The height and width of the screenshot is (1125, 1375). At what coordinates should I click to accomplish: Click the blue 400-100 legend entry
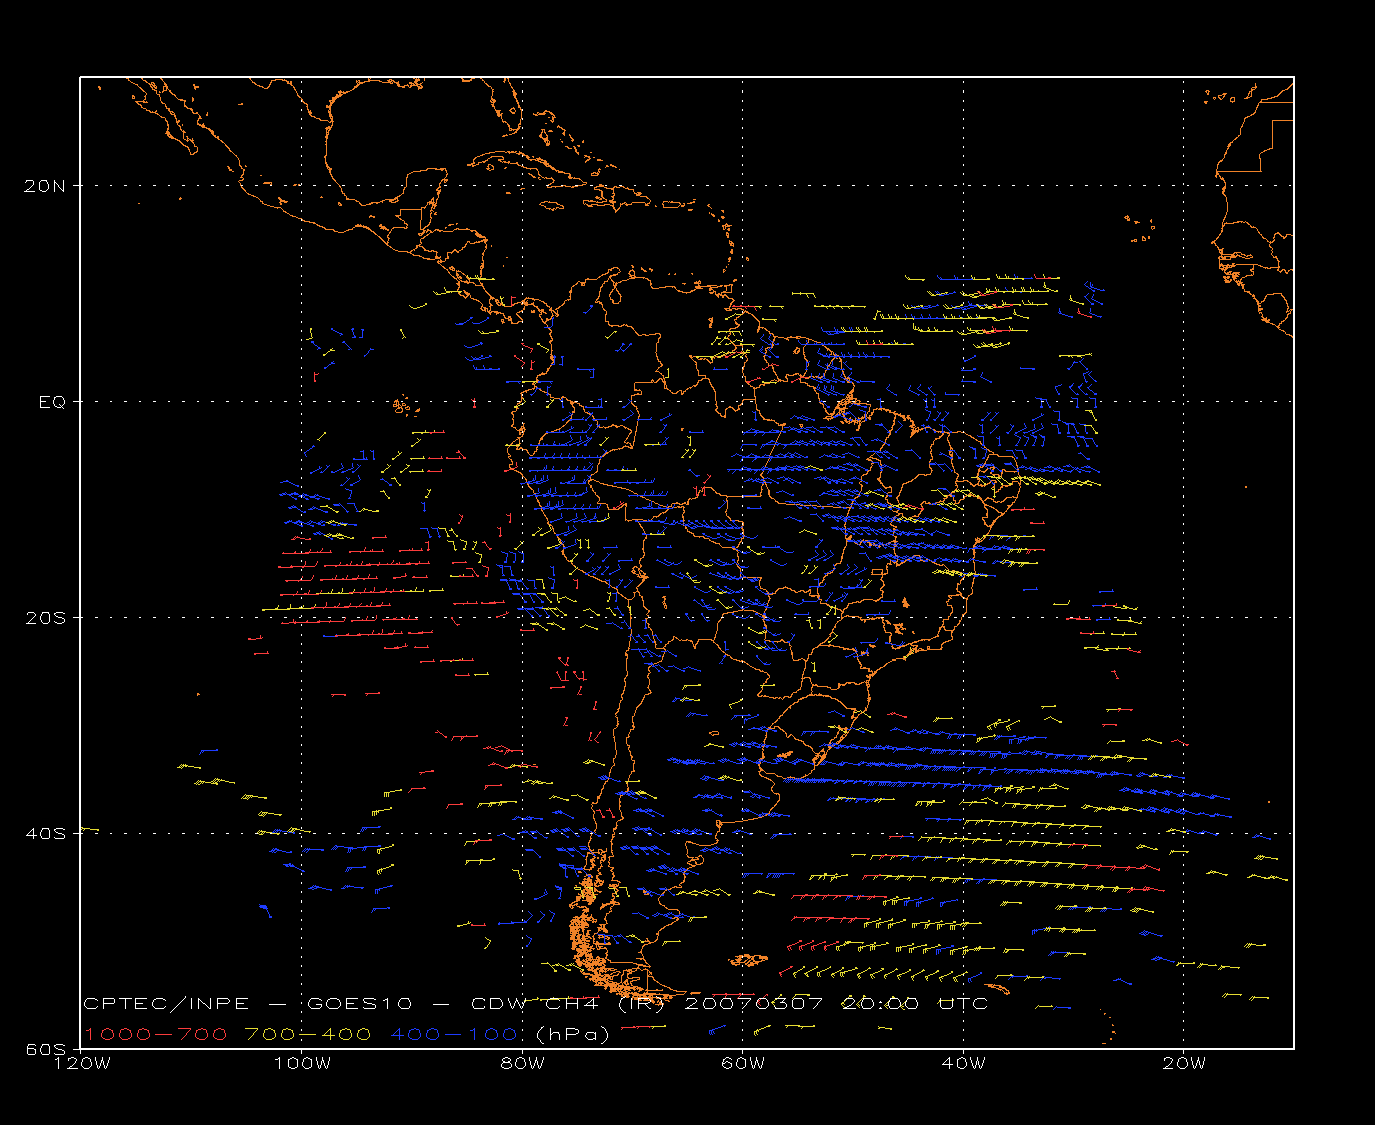[454, 1034]
